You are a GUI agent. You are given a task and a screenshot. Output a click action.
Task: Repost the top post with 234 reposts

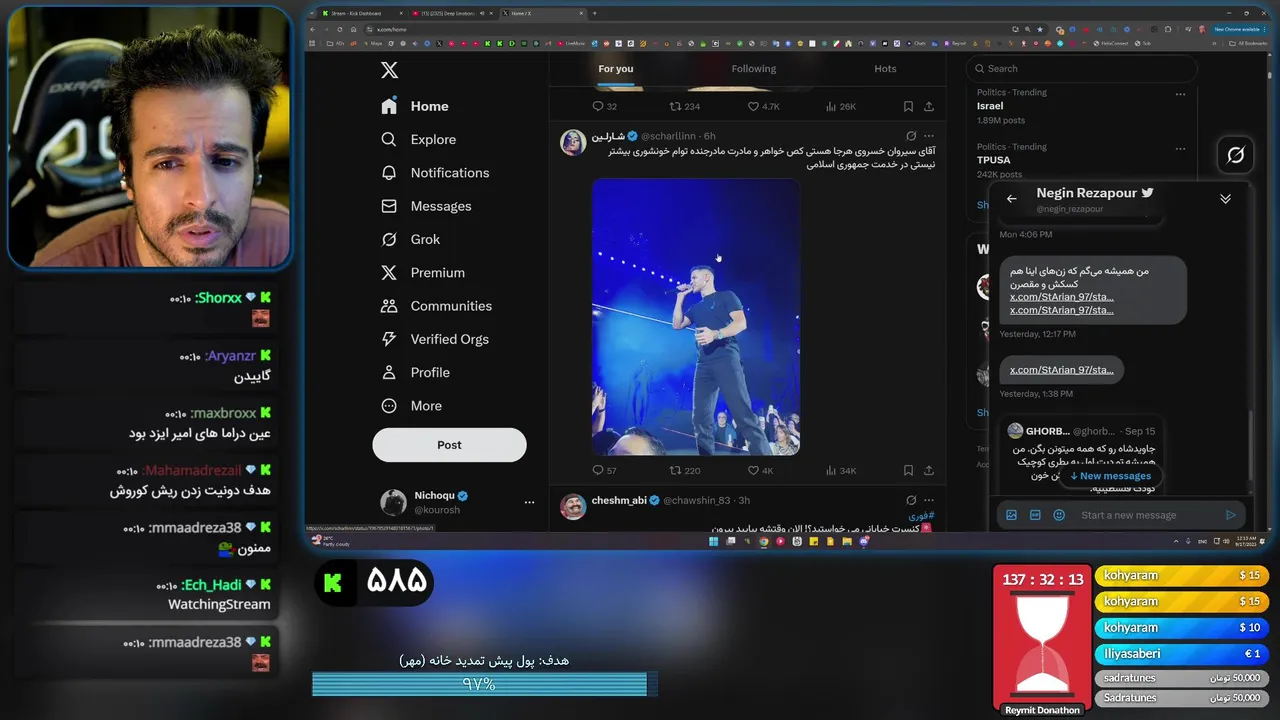(x=685, y=106)
